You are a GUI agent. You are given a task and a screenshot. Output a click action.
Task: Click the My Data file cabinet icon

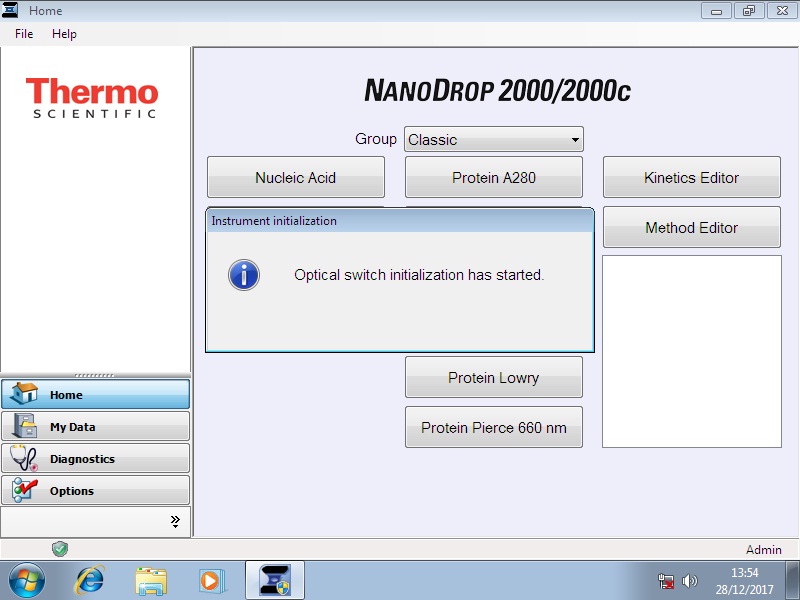click(24, 426)
